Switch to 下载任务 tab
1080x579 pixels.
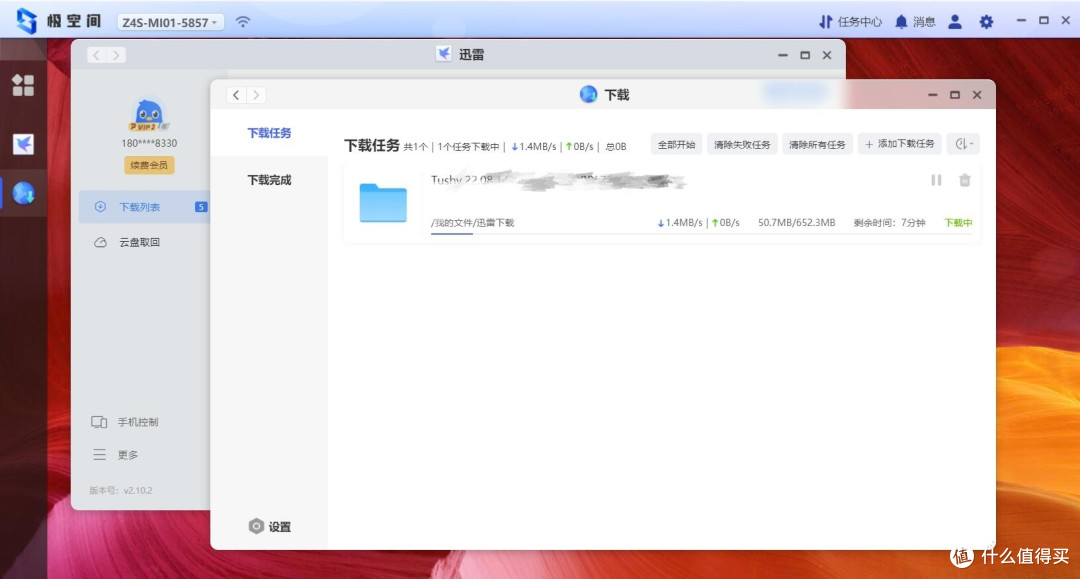pyautogui.click(x=269, y=133)
